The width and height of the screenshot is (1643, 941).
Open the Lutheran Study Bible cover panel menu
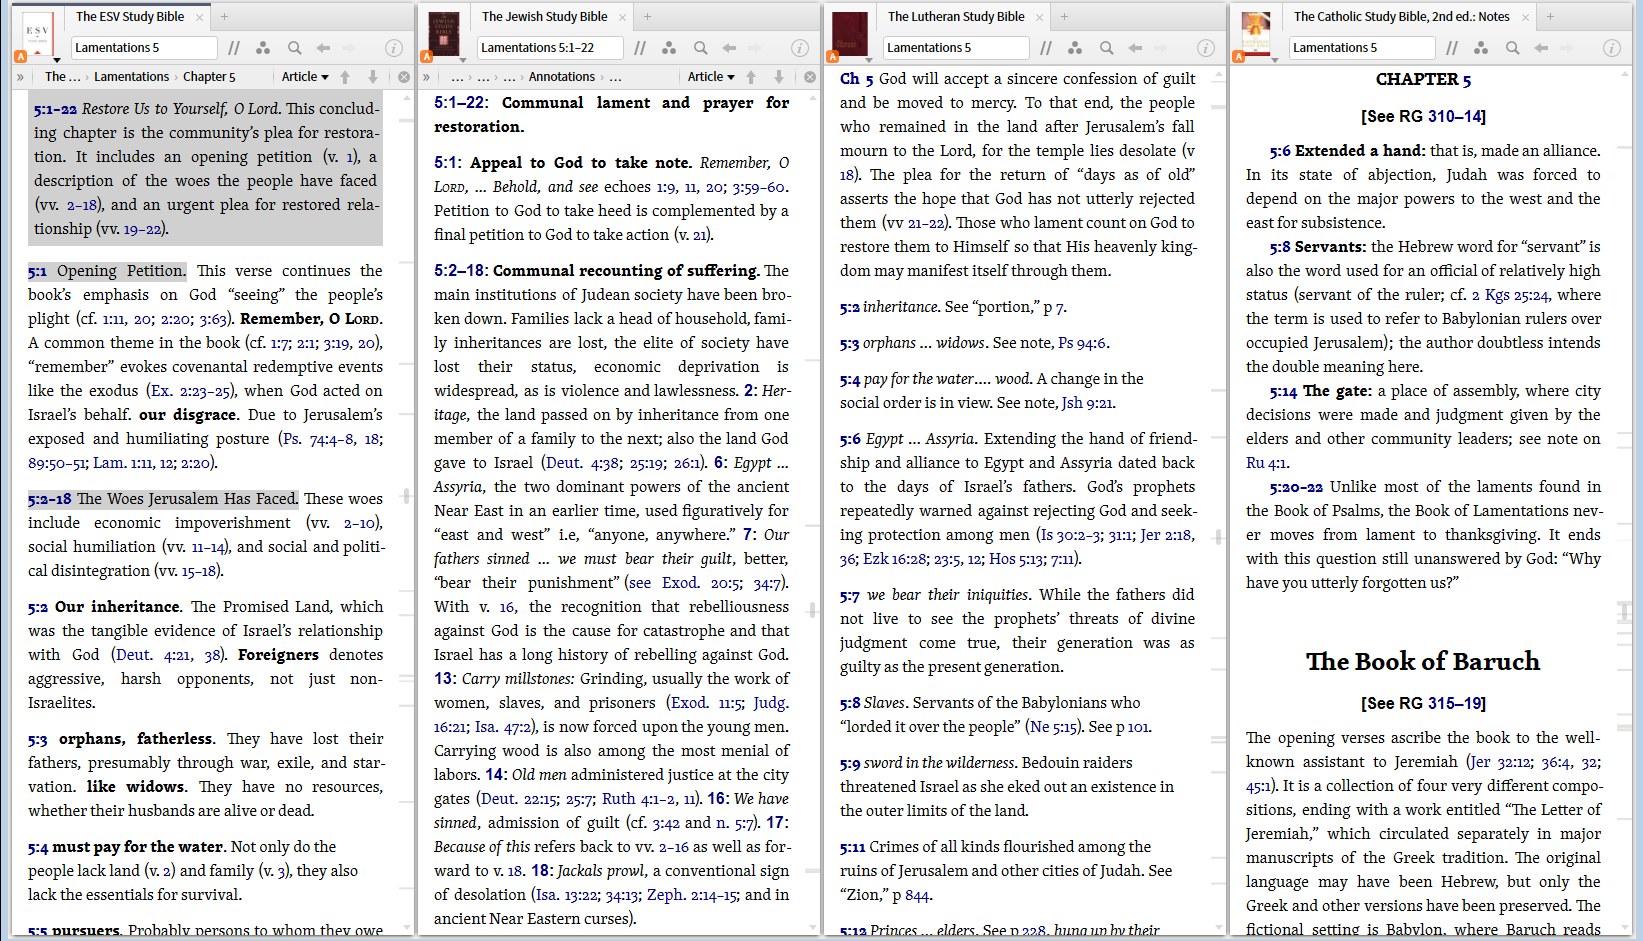(x=850, y=36)
